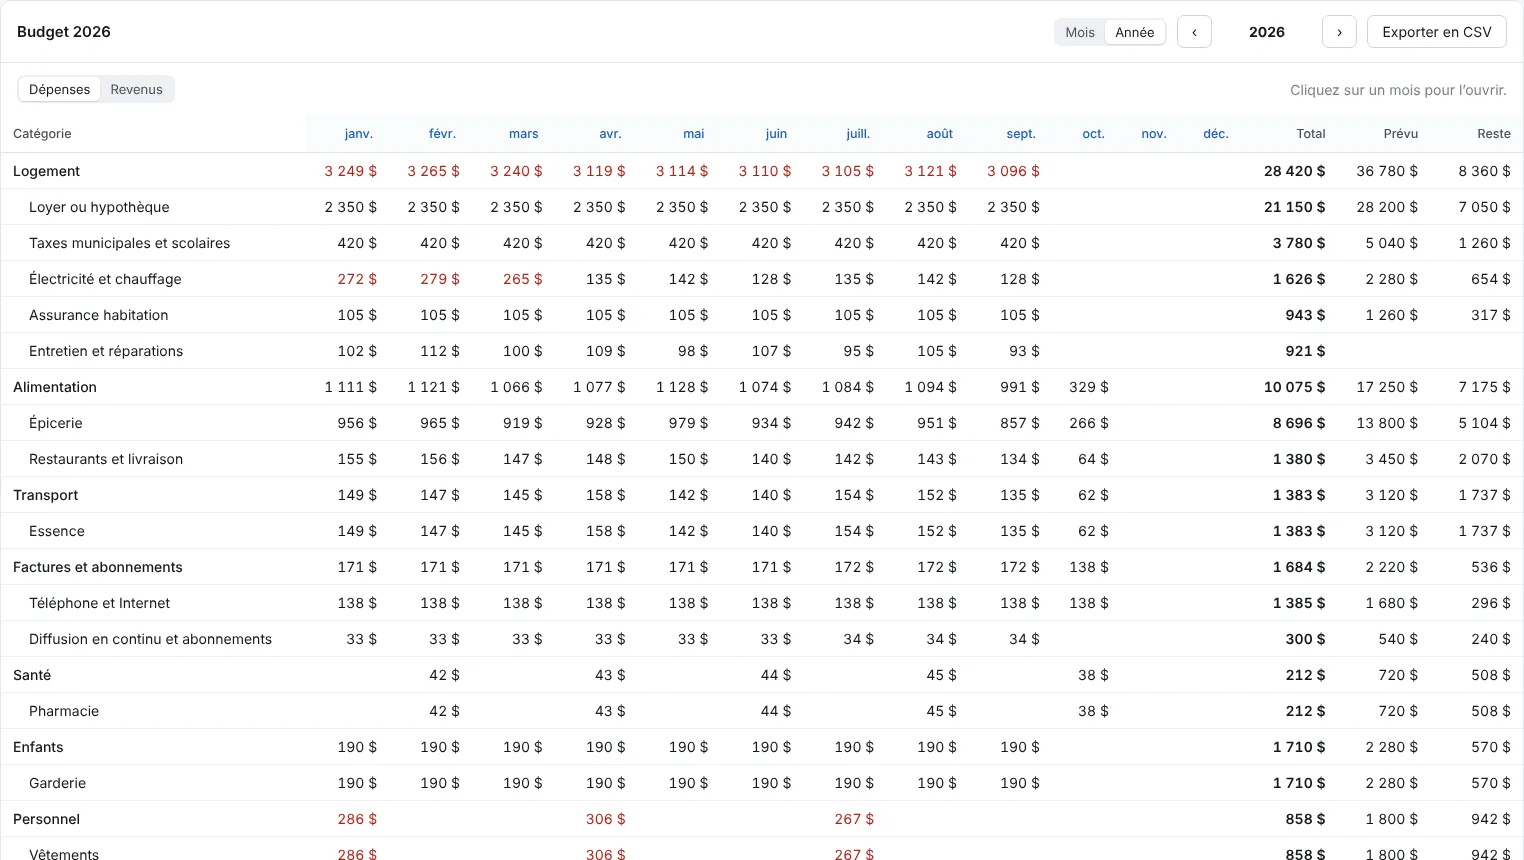The height and width of the screenshot is (860, 1524).
Task: Advance to next year with the right chevron
Action: (x=1339, y=32)
